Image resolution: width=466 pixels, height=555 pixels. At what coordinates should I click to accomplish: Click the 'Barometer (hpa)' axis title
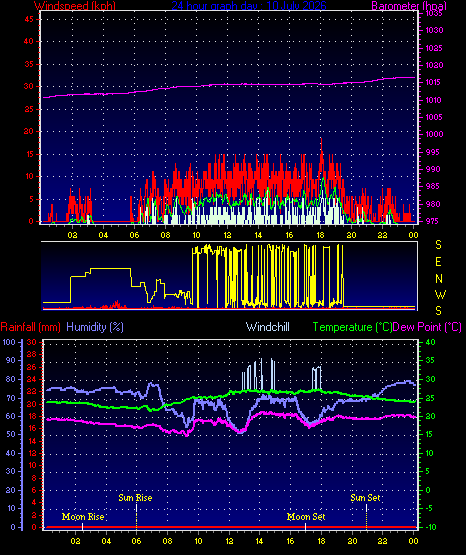pos(409,5)
